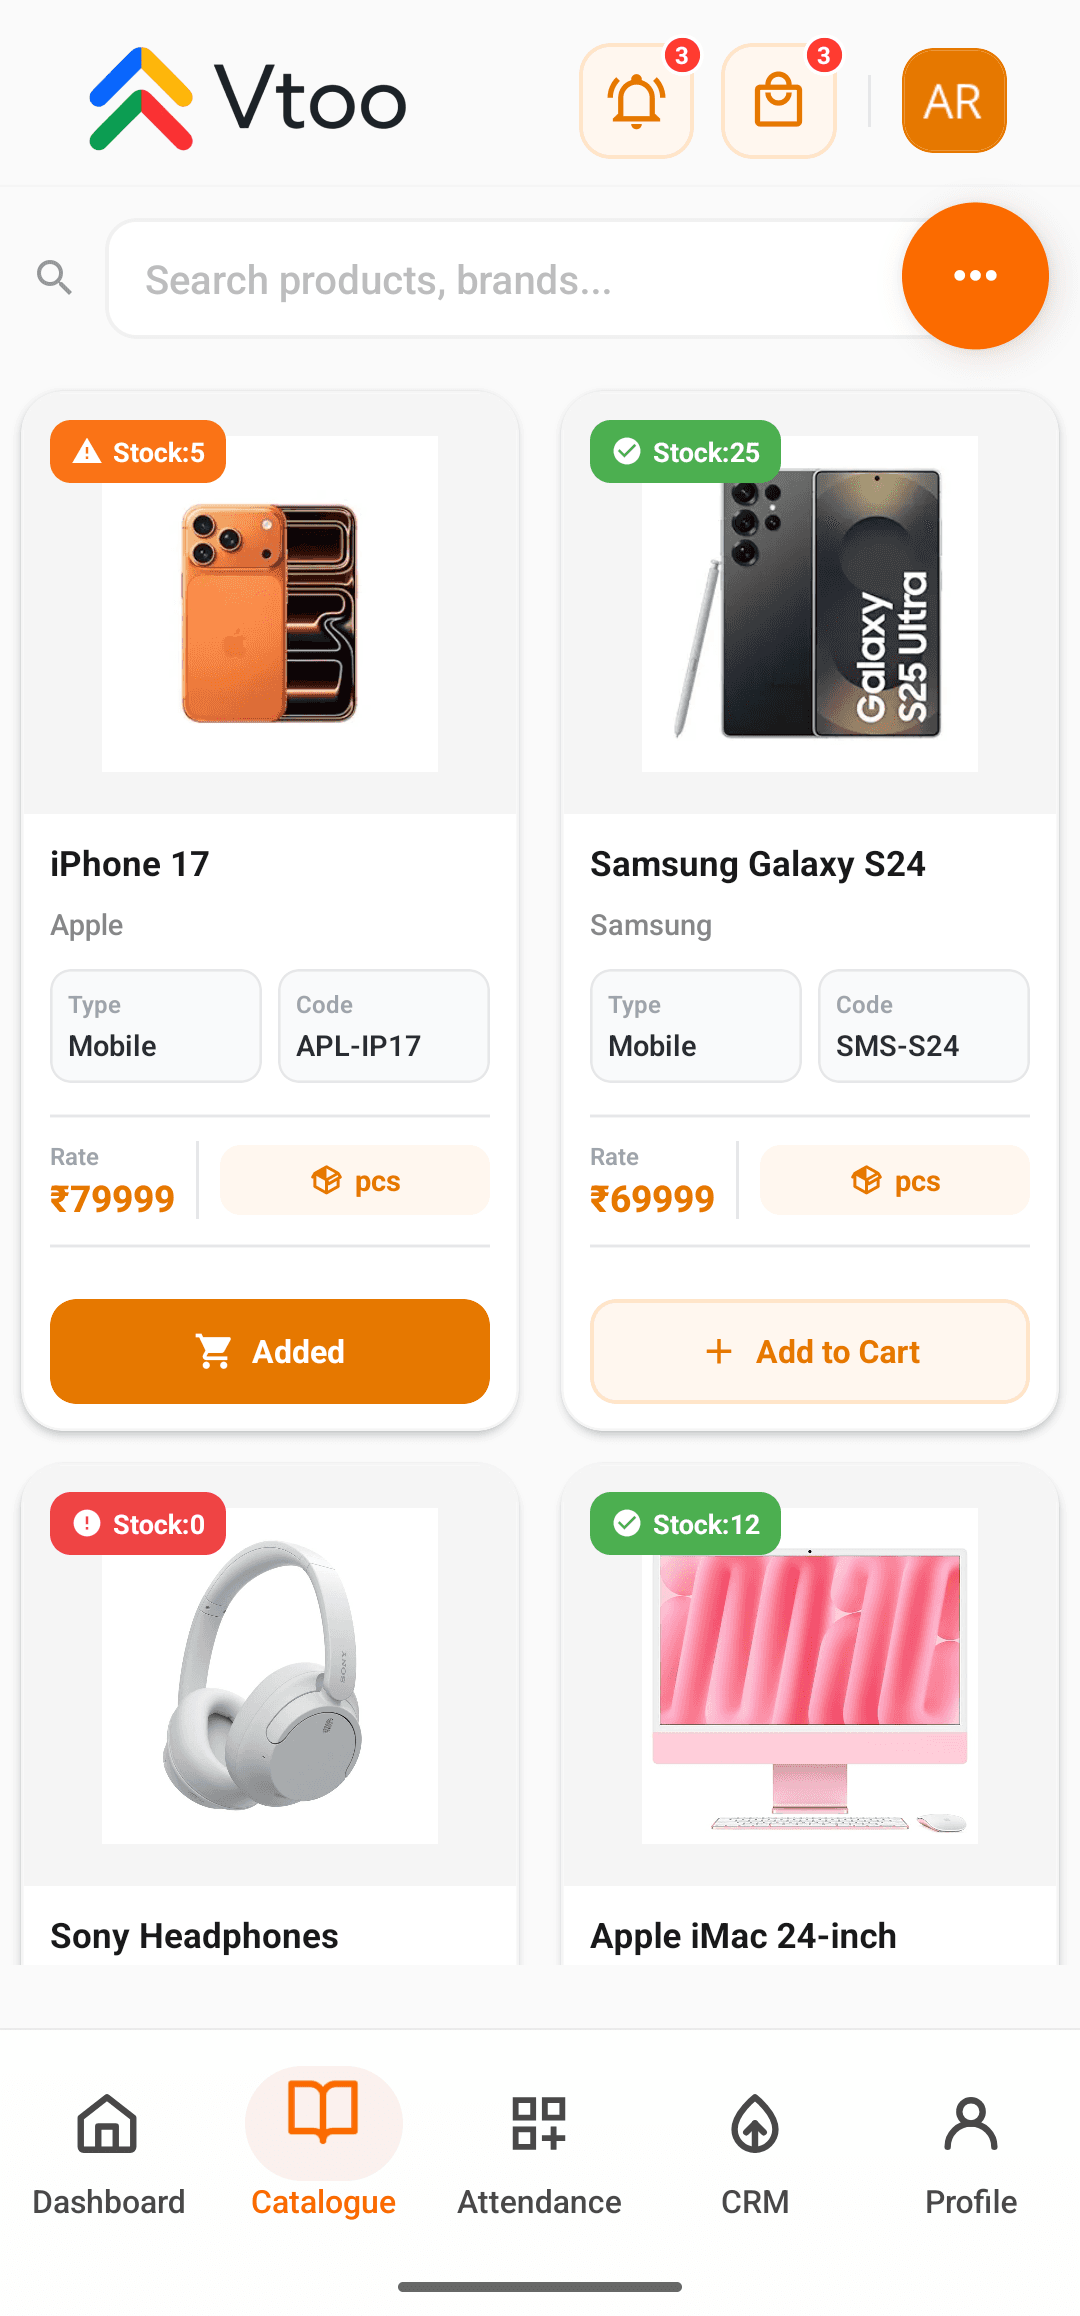
Task: Click the Vtoo logo
Action: (x=248, y=99)
